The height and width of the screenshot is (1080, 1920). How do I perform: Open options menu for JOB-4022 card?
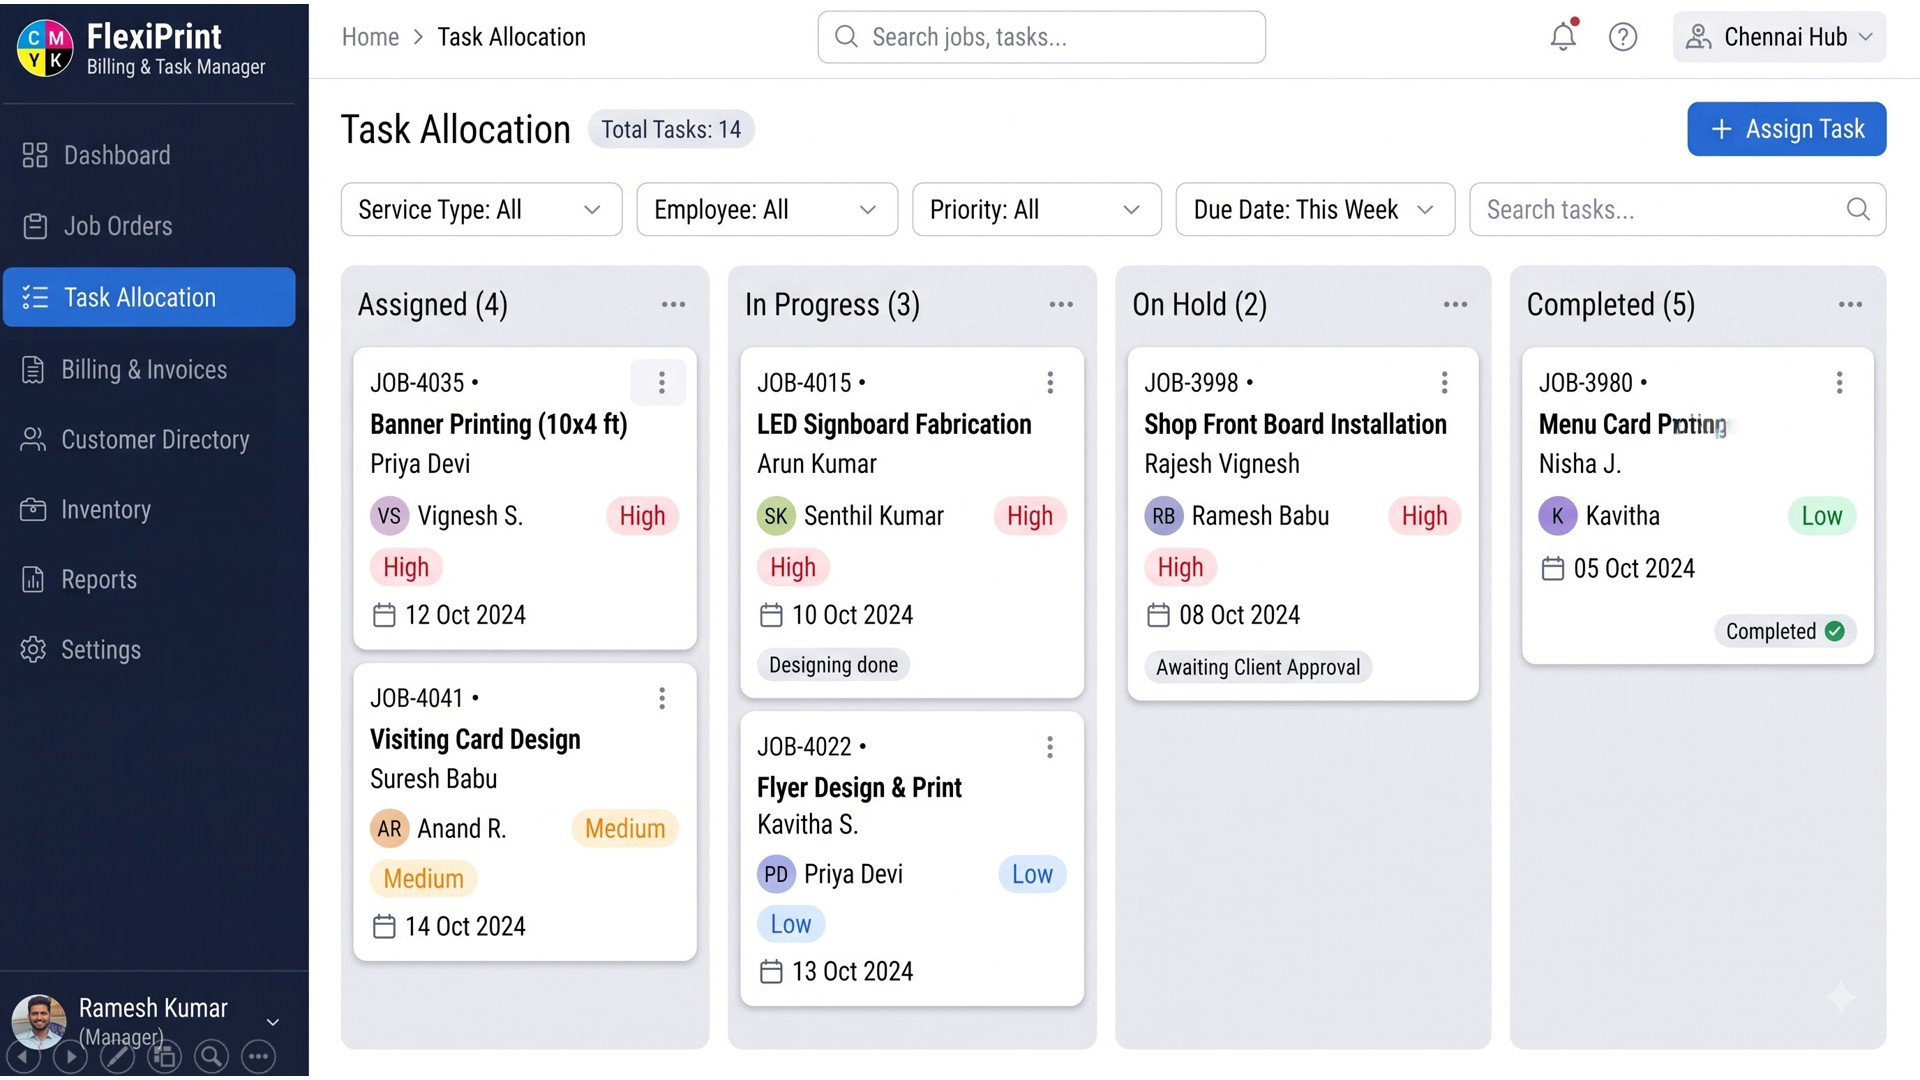click(1049, 747)
